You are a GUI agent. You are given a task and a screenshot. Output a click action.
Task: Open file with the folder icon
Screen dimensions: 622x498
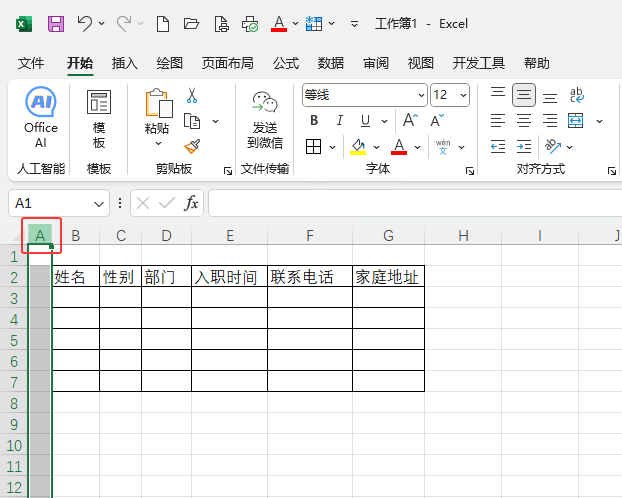pos(191,24)
